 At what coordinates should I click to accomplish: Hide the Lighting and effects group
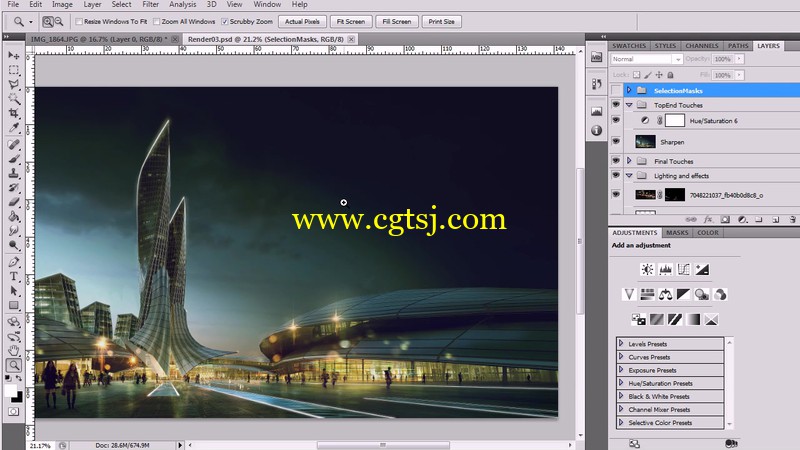[616, 175]
